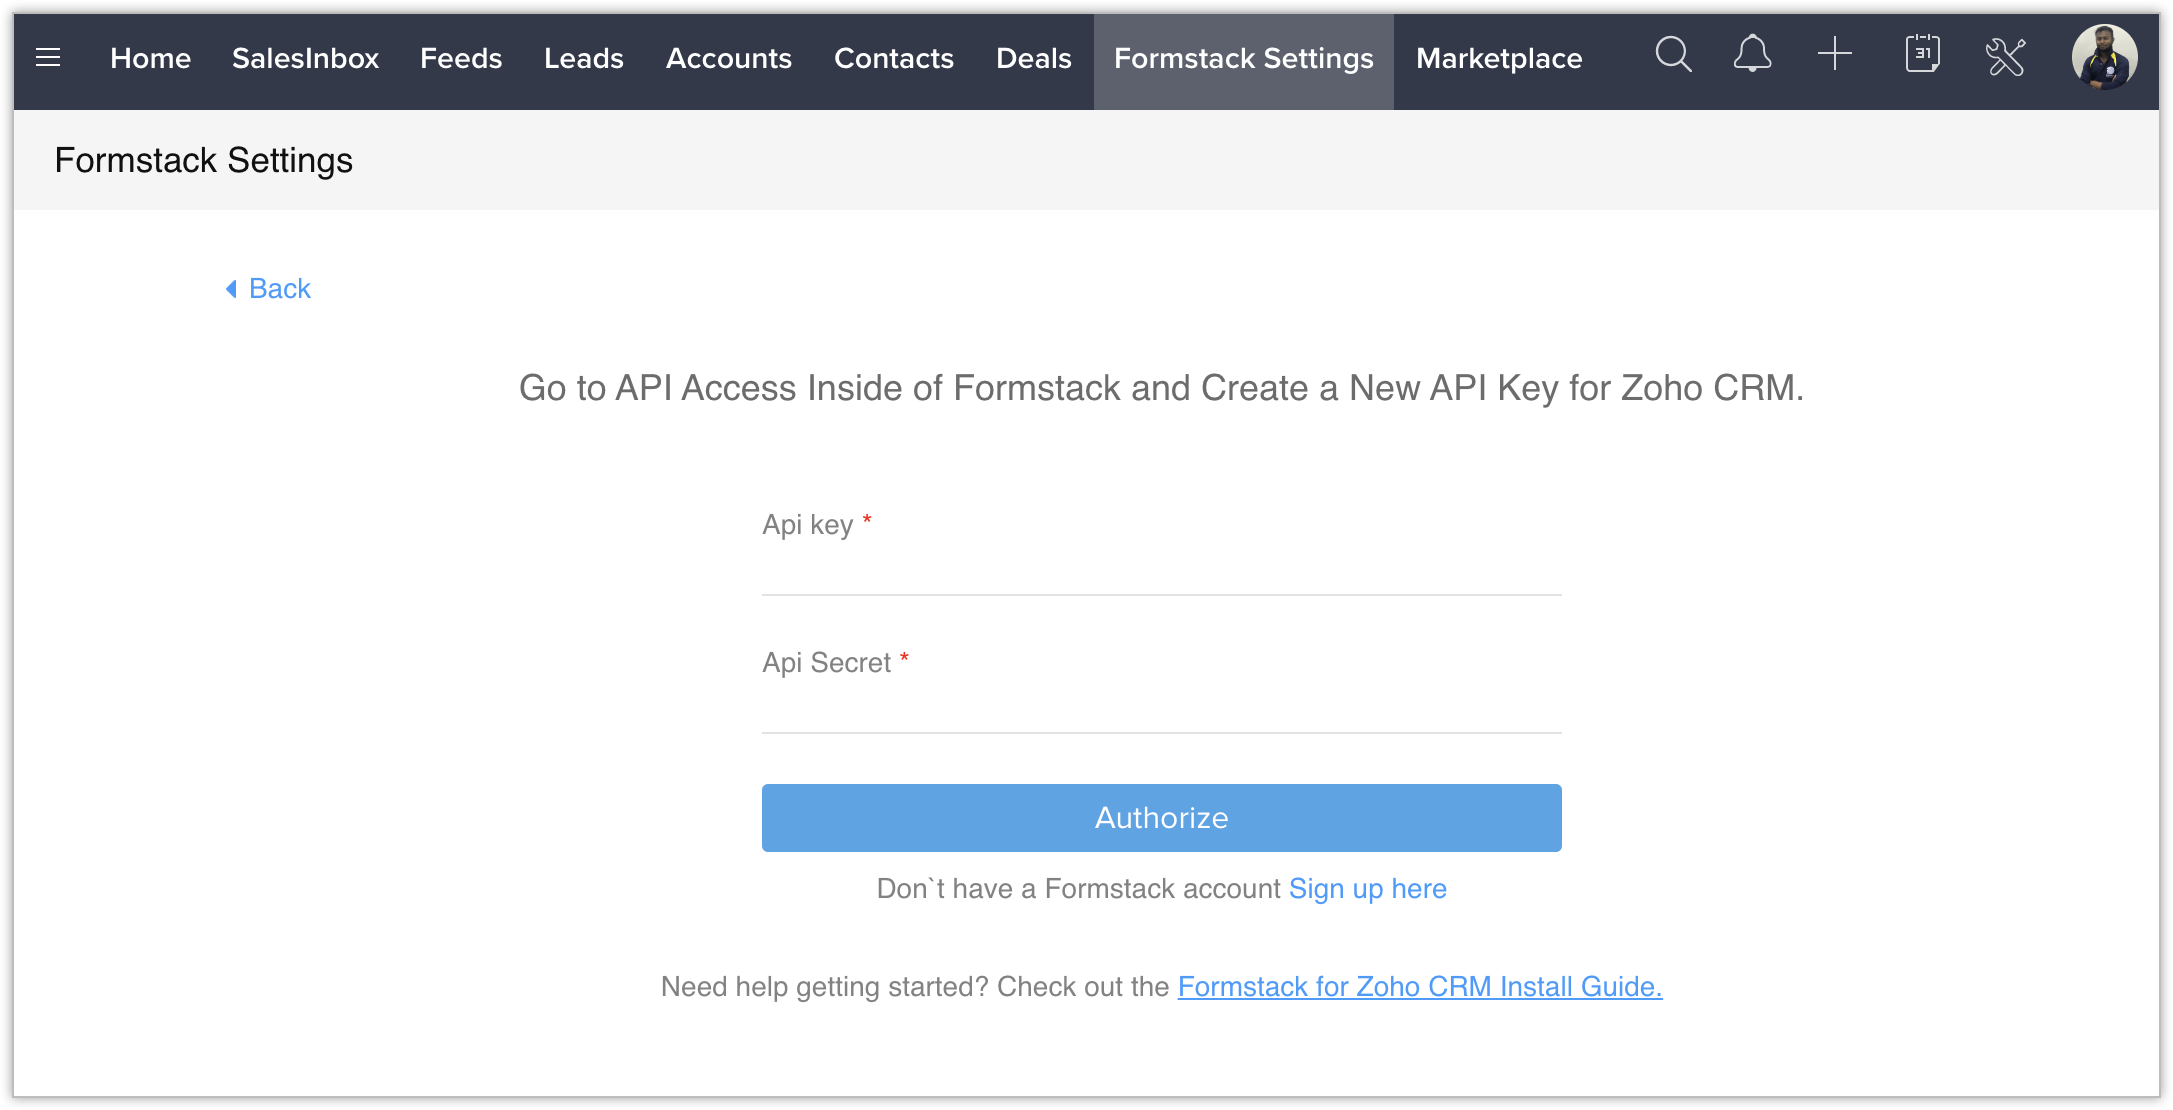Click the search magnifier icon
This screenshot has width=2173, height=1110.
(1673, 55)
